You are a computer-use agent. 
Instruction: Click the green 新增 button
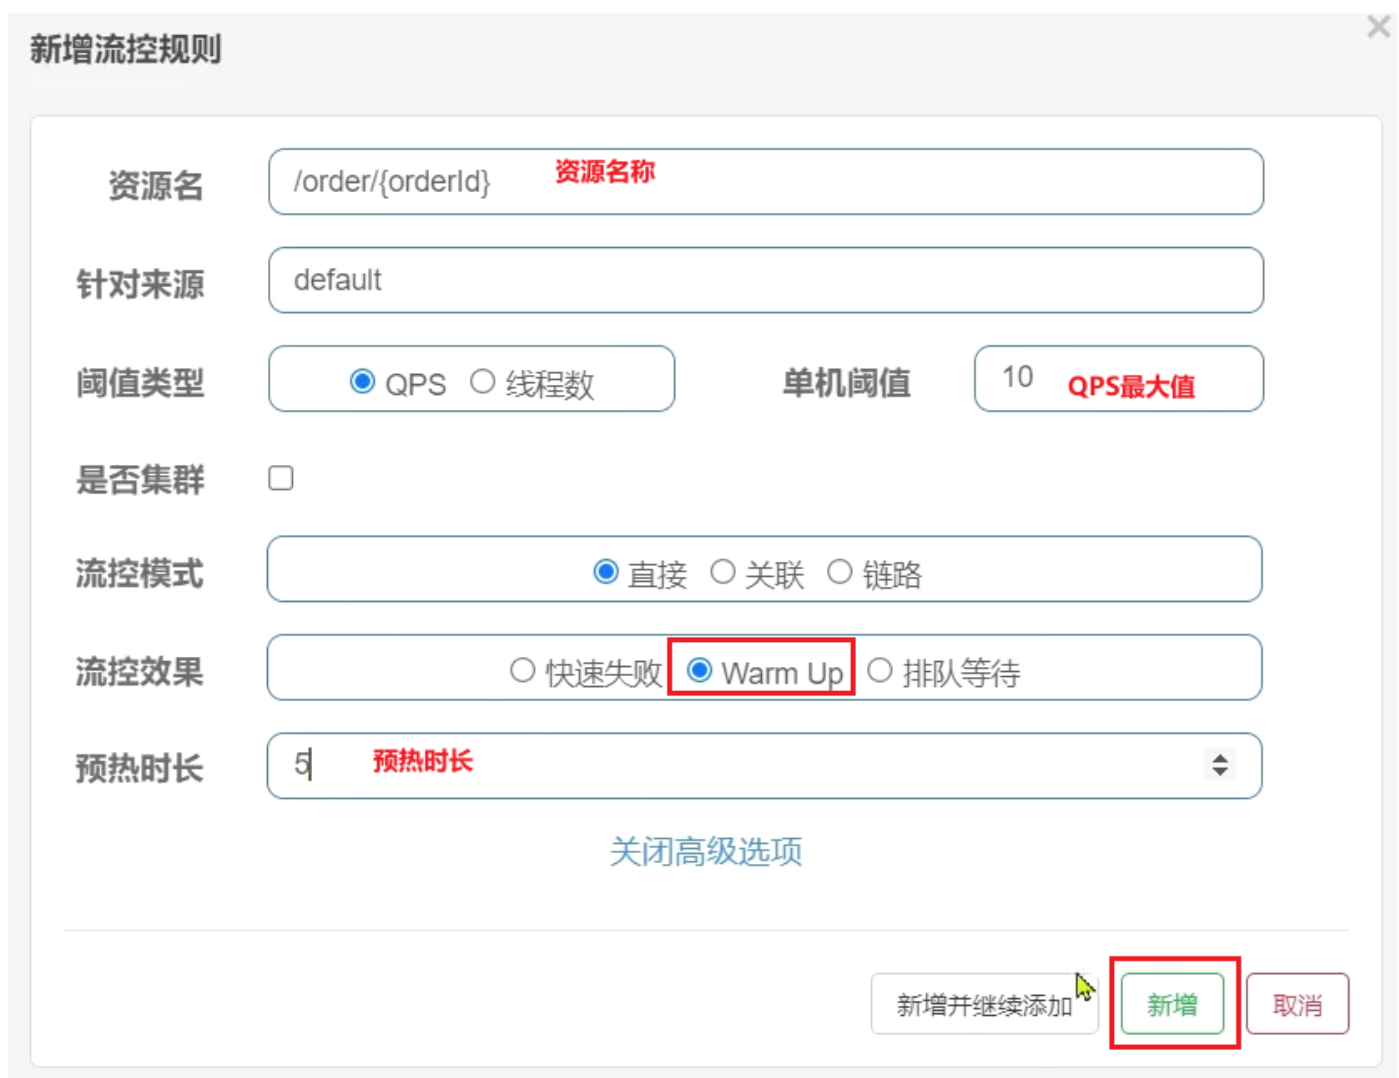pos(1172,1004)
